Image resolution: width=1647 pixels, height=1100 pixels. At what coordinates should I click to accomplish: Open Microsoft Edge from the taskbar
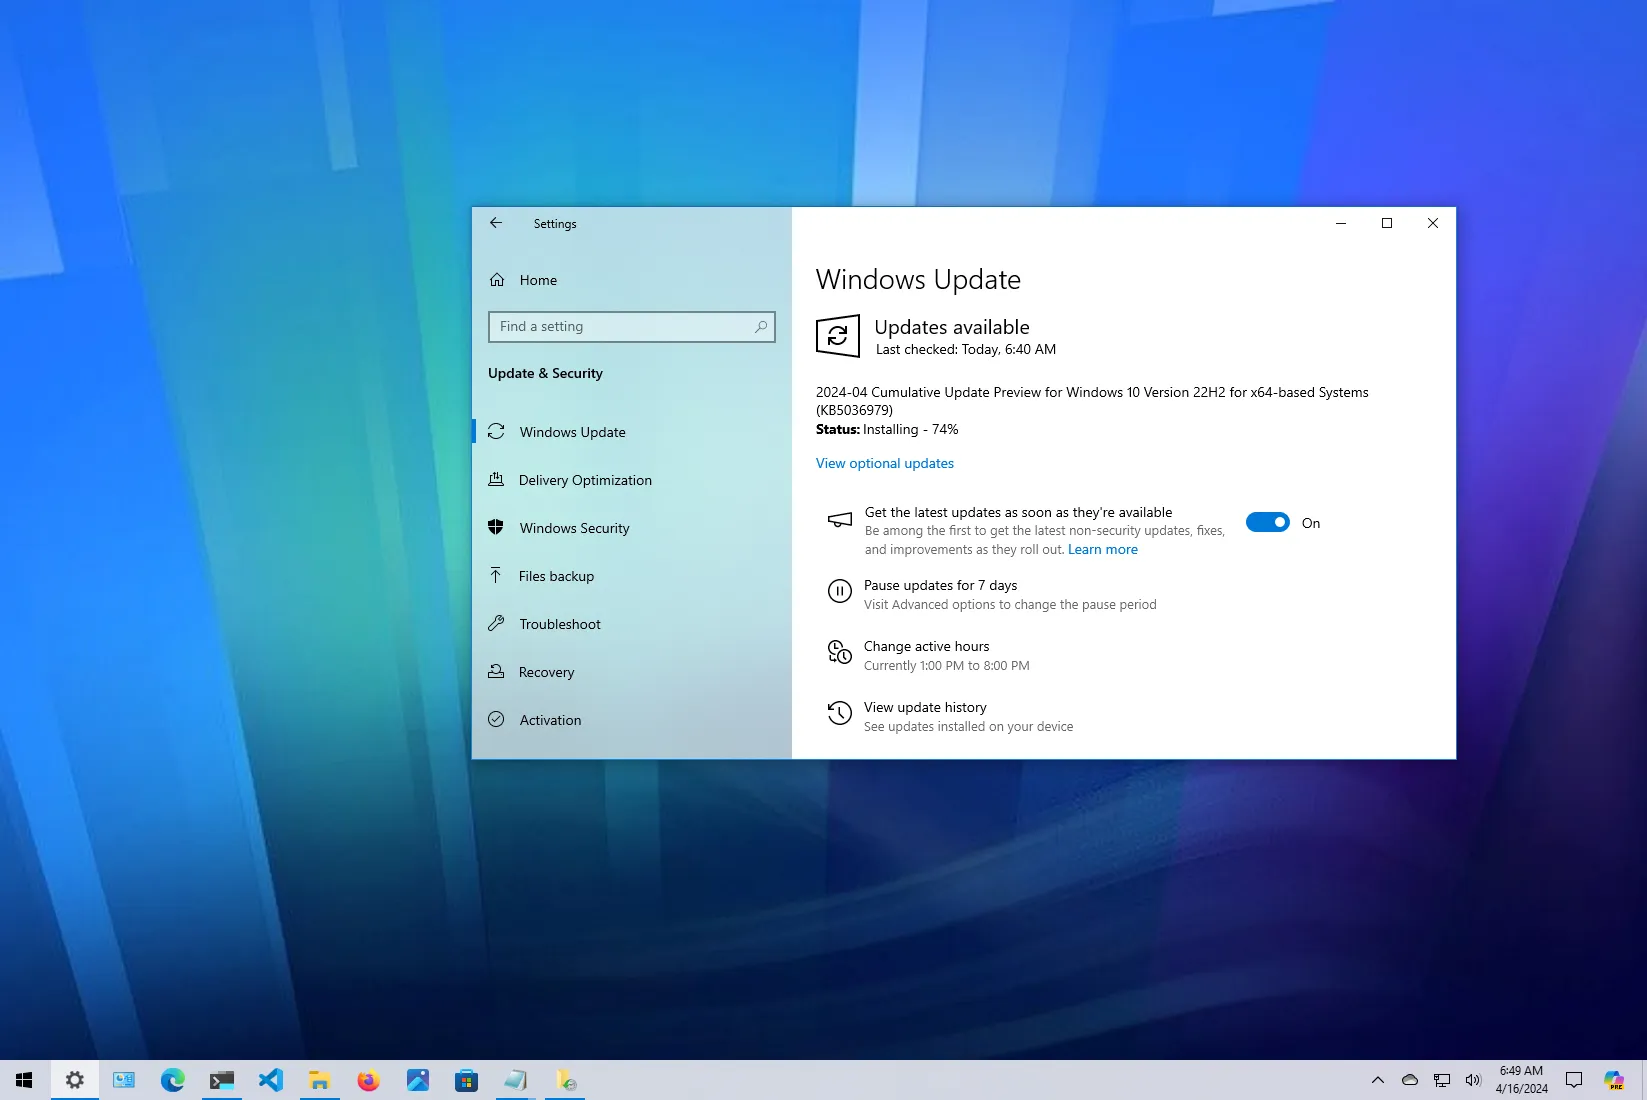173,1080
